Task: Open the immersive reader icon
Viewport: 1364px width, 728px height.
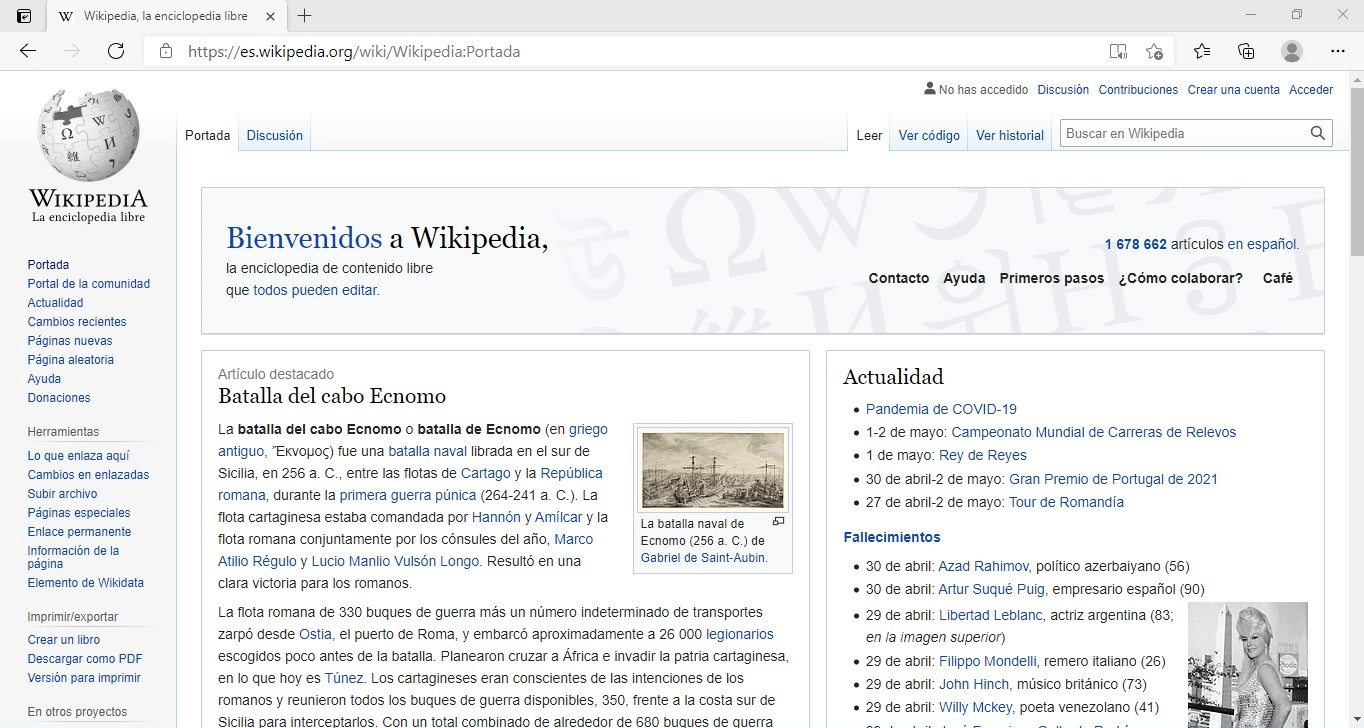Action: coord(1118,51)
